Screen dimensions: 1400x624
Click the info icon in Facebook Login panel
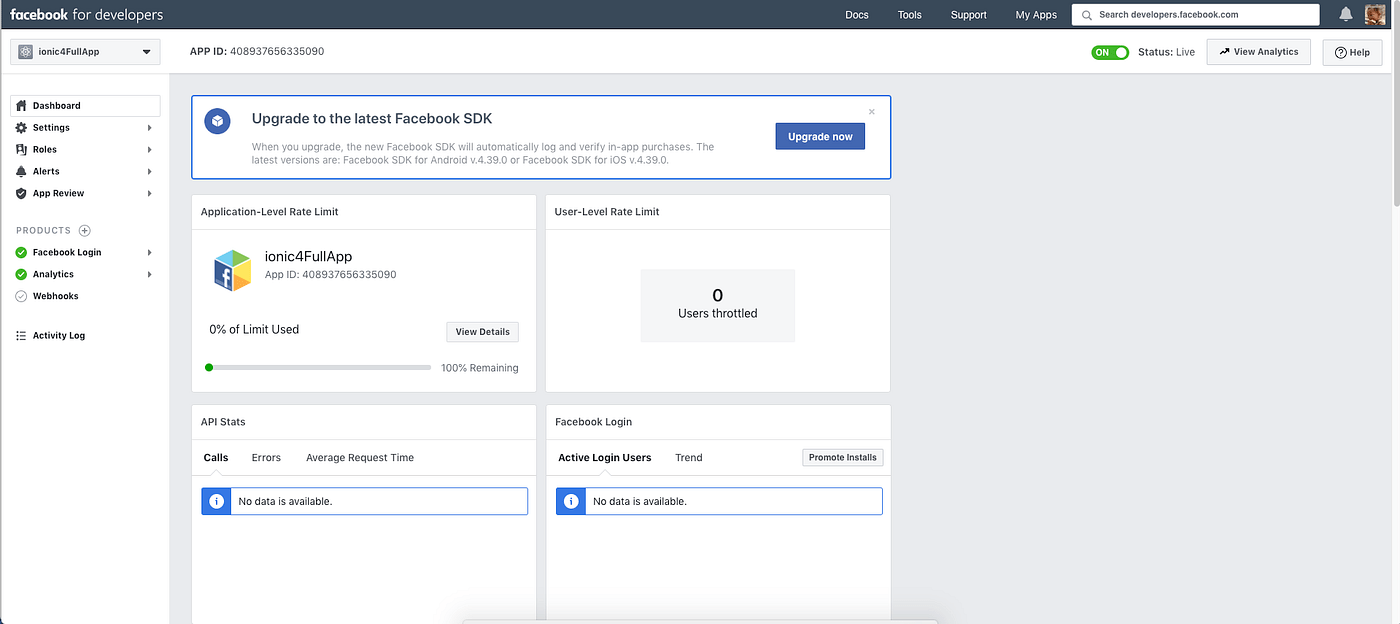pyautogui.click(x=571, y=501)
